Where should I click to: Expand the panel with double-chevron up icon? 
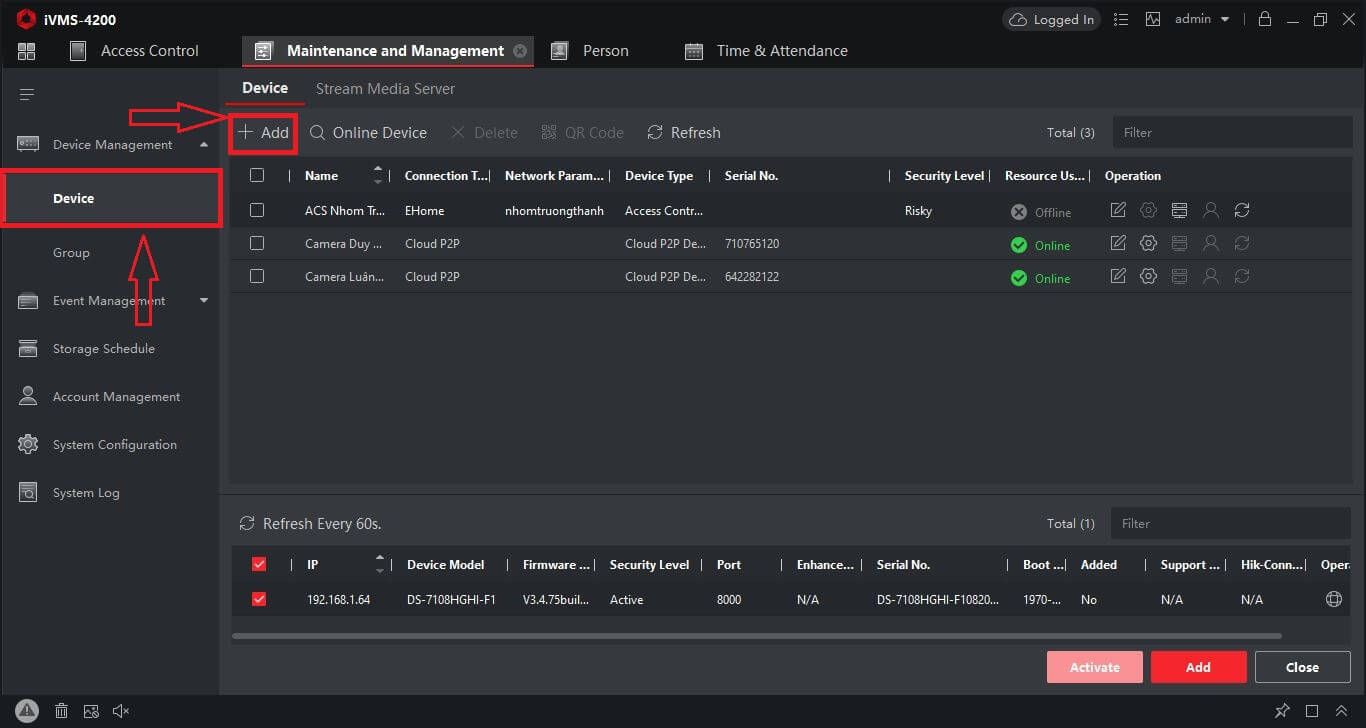pyautogui.click(x=1343, y=711)
